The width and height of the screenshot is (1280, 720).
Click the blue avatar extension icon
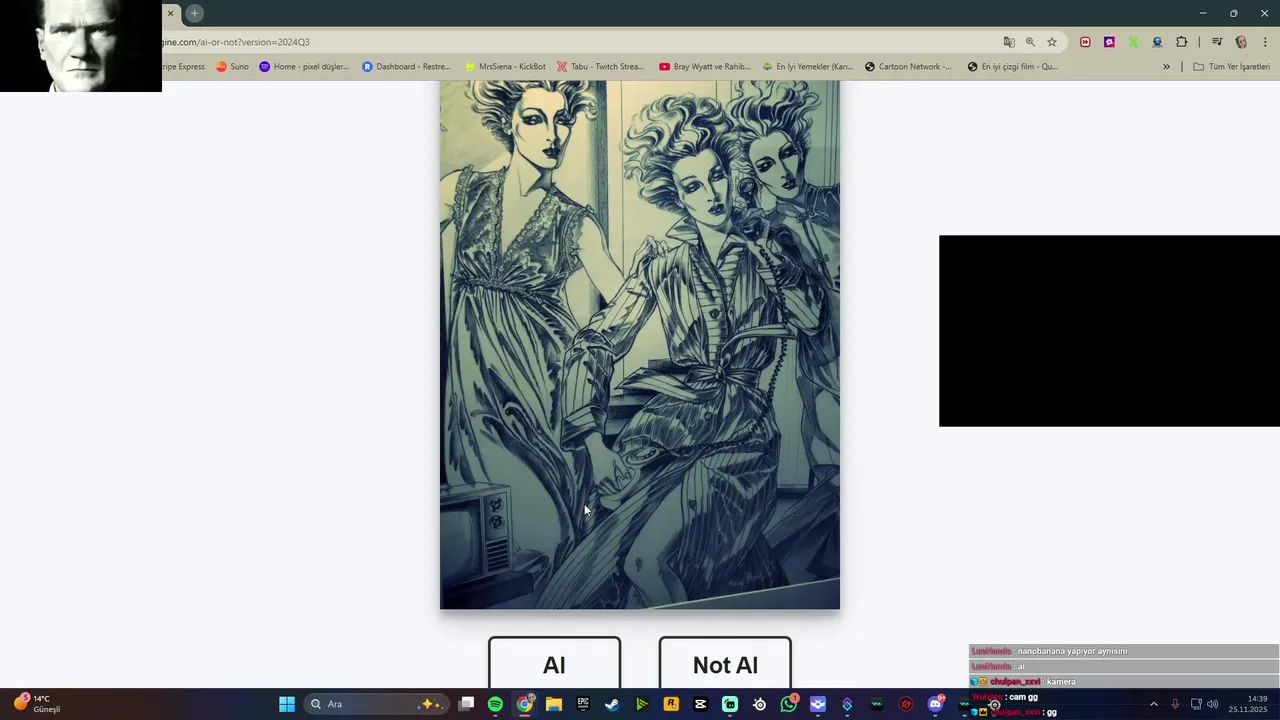(x=1157, y=42)
